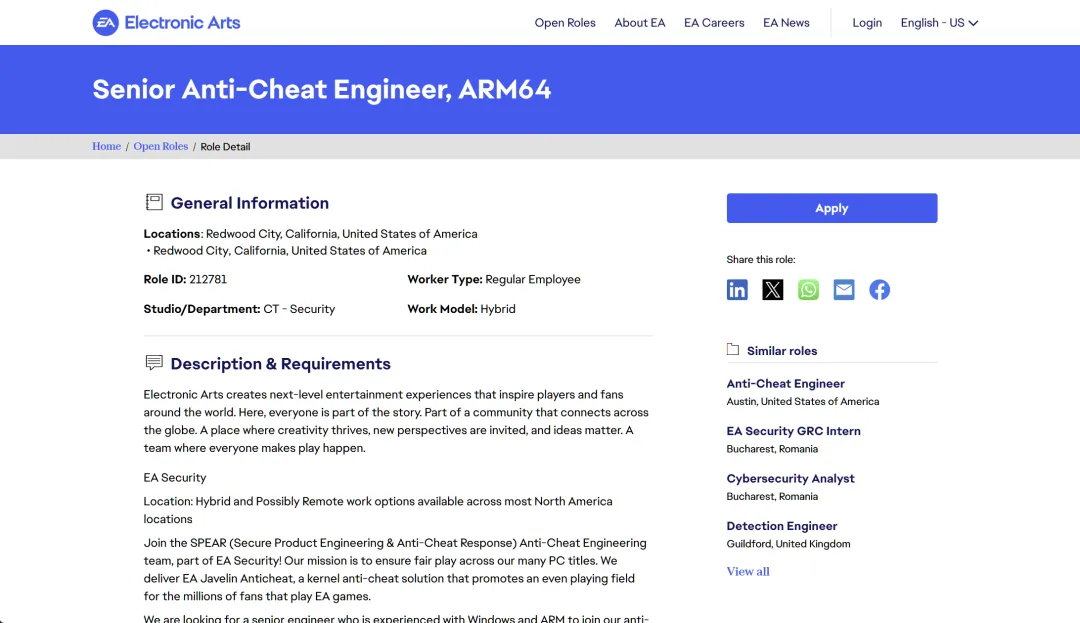Open EA News in navigation

click(x=786, y=23)
